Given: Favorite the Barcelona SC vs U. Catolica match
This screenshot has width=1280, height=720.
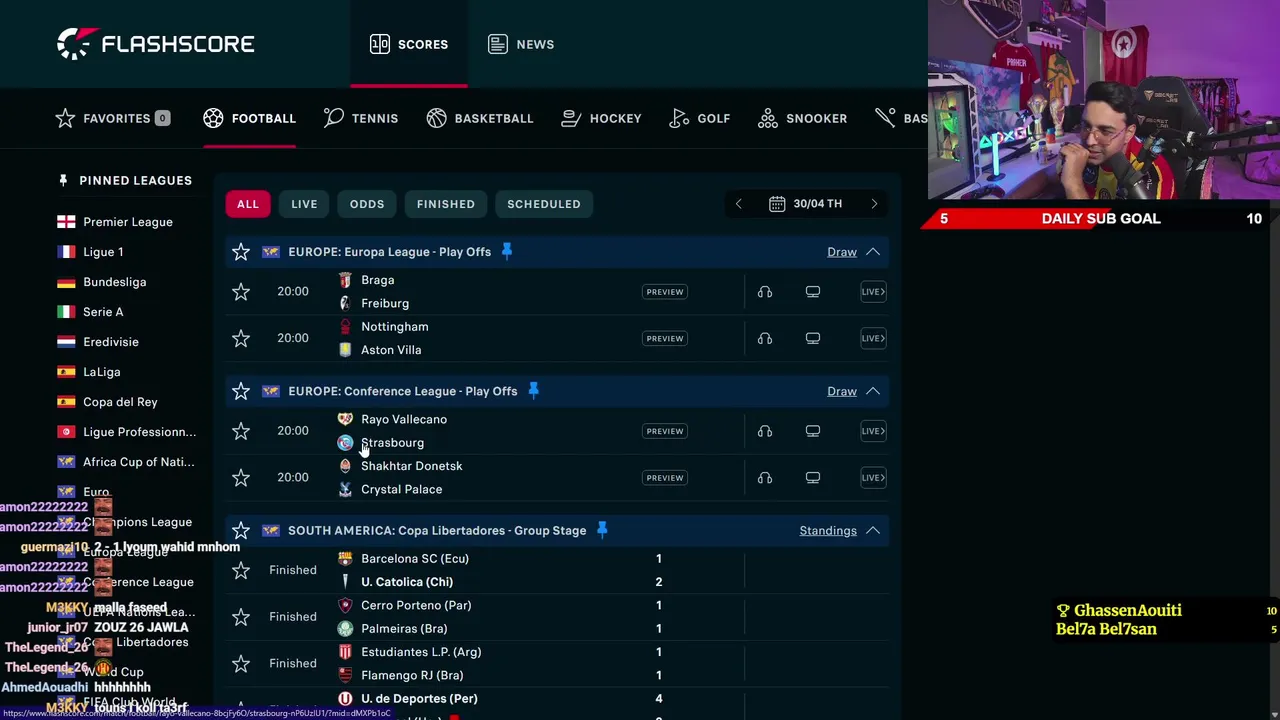Looking at the screenshot, I should (241, 570).
